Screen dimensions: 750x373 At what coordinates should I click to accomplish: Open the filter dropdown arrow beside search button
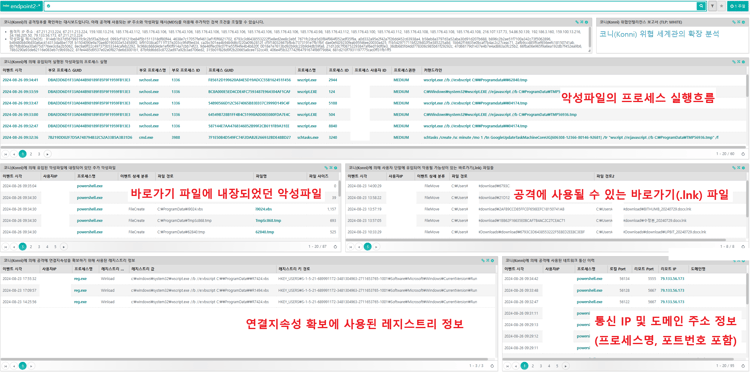click(x=713, y=6)
